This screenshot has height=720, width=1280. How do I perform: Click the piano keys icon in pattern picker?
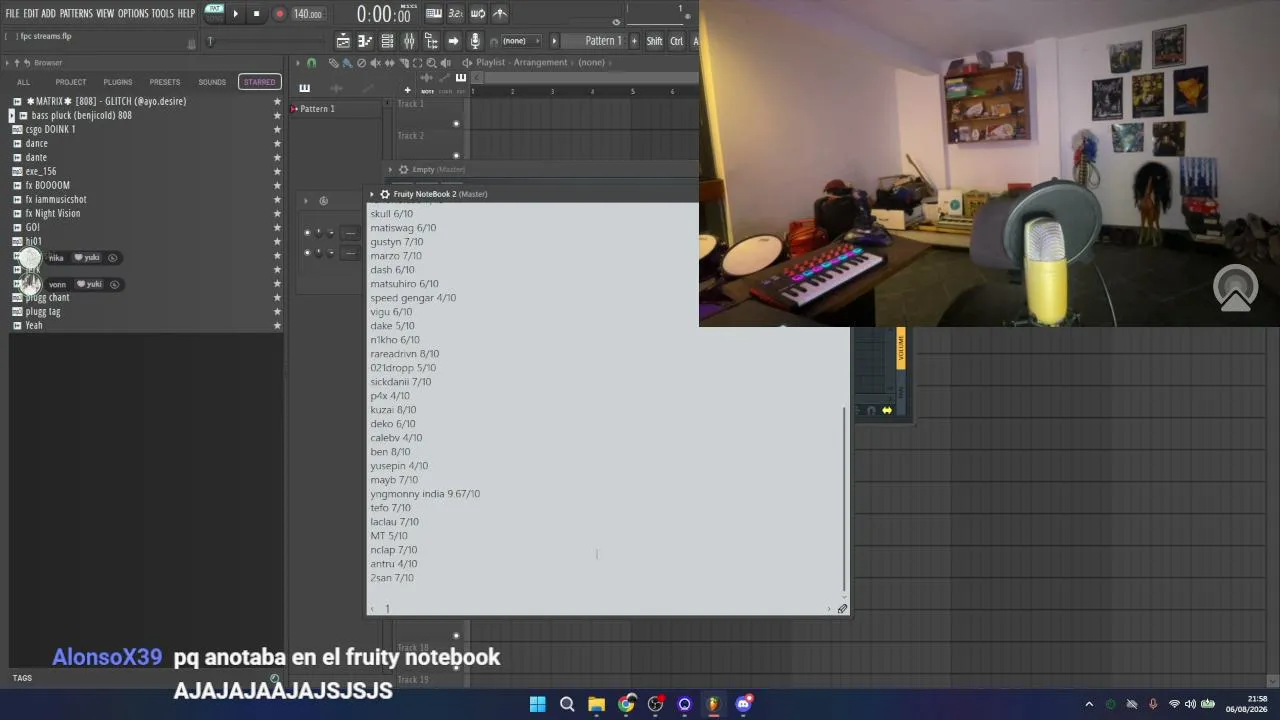pos(305,88)
